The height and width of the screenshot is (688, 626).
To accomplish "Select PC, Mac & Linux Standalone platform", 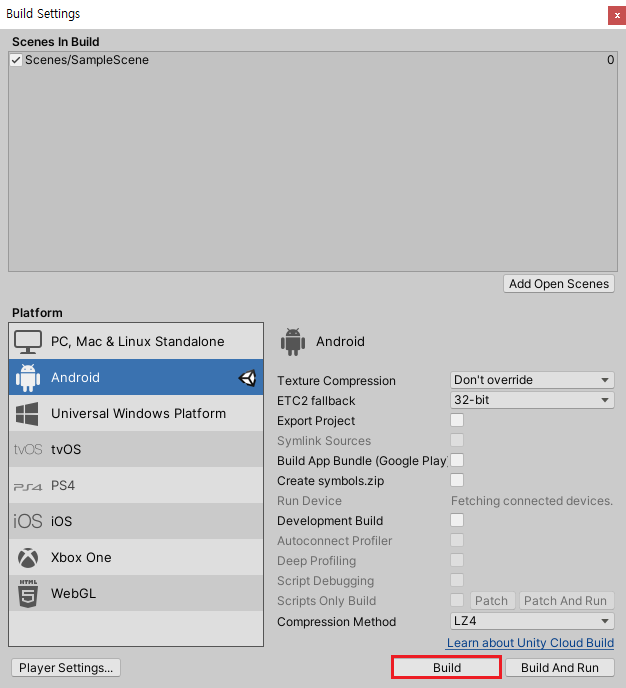I will pyautogui.click(x=136, y=341).
